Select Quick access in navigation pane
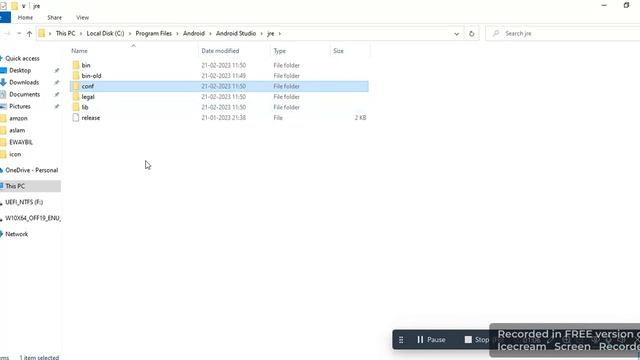Screen dimensions: 640x360 (x=22, y=58)
